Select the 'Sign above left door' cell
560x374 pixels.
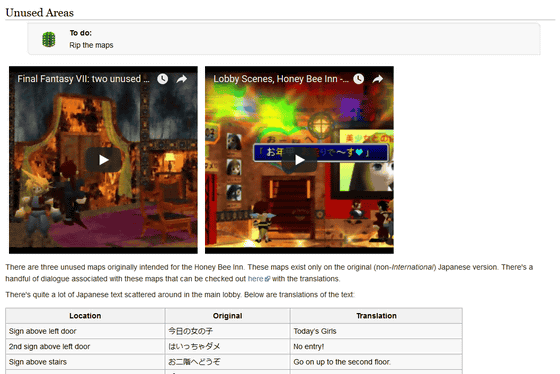[x=85, y=331]
